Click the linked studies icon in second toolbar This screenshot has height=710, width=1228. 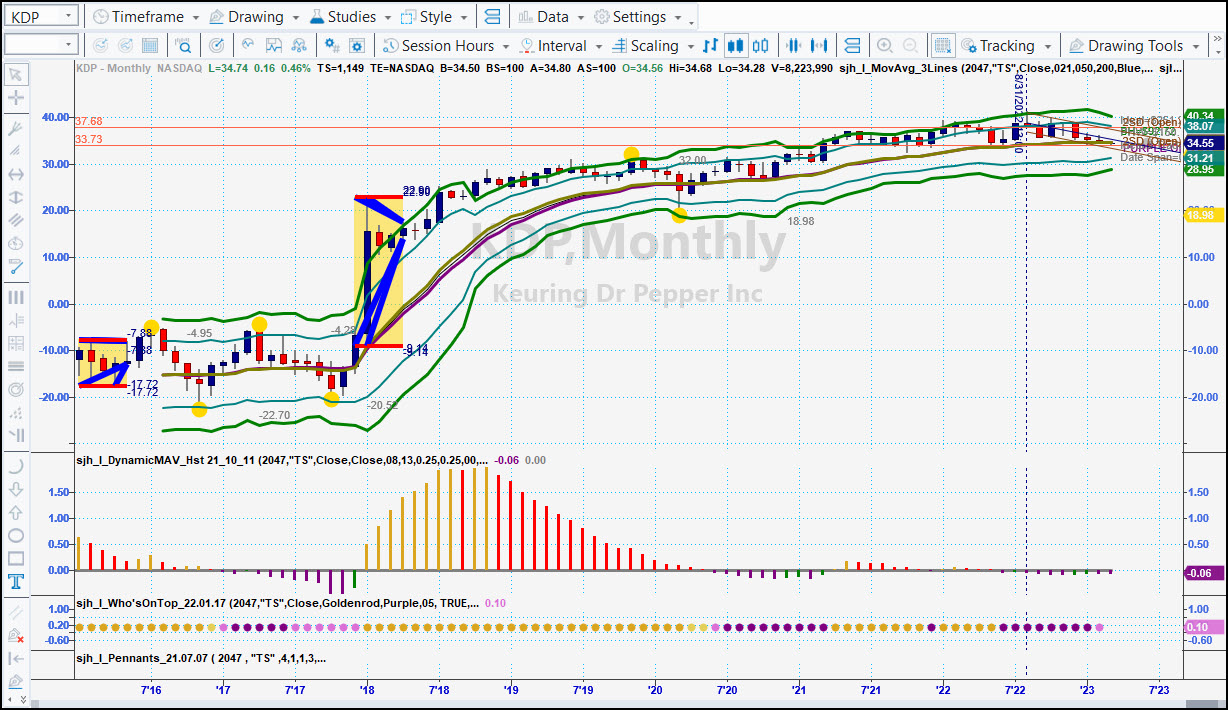pyautogui.click(x=300, y=45)
